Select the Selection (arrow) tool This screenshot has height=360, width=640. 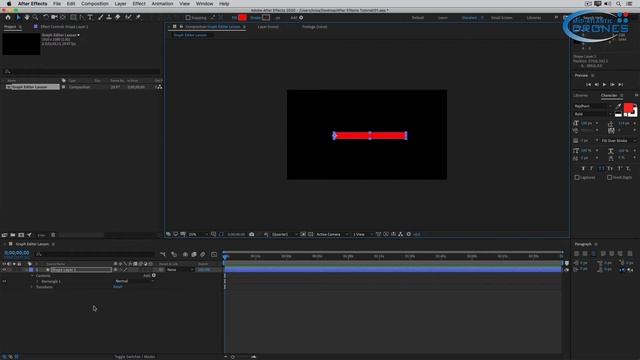click(x=18, y=18)
